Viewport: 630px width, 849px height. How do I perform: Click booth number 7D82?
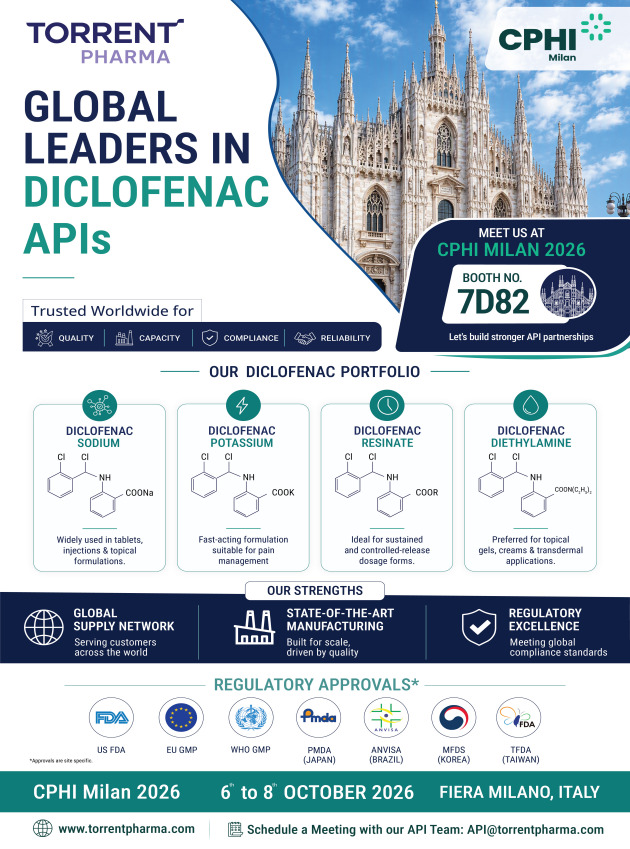[493, 302]
